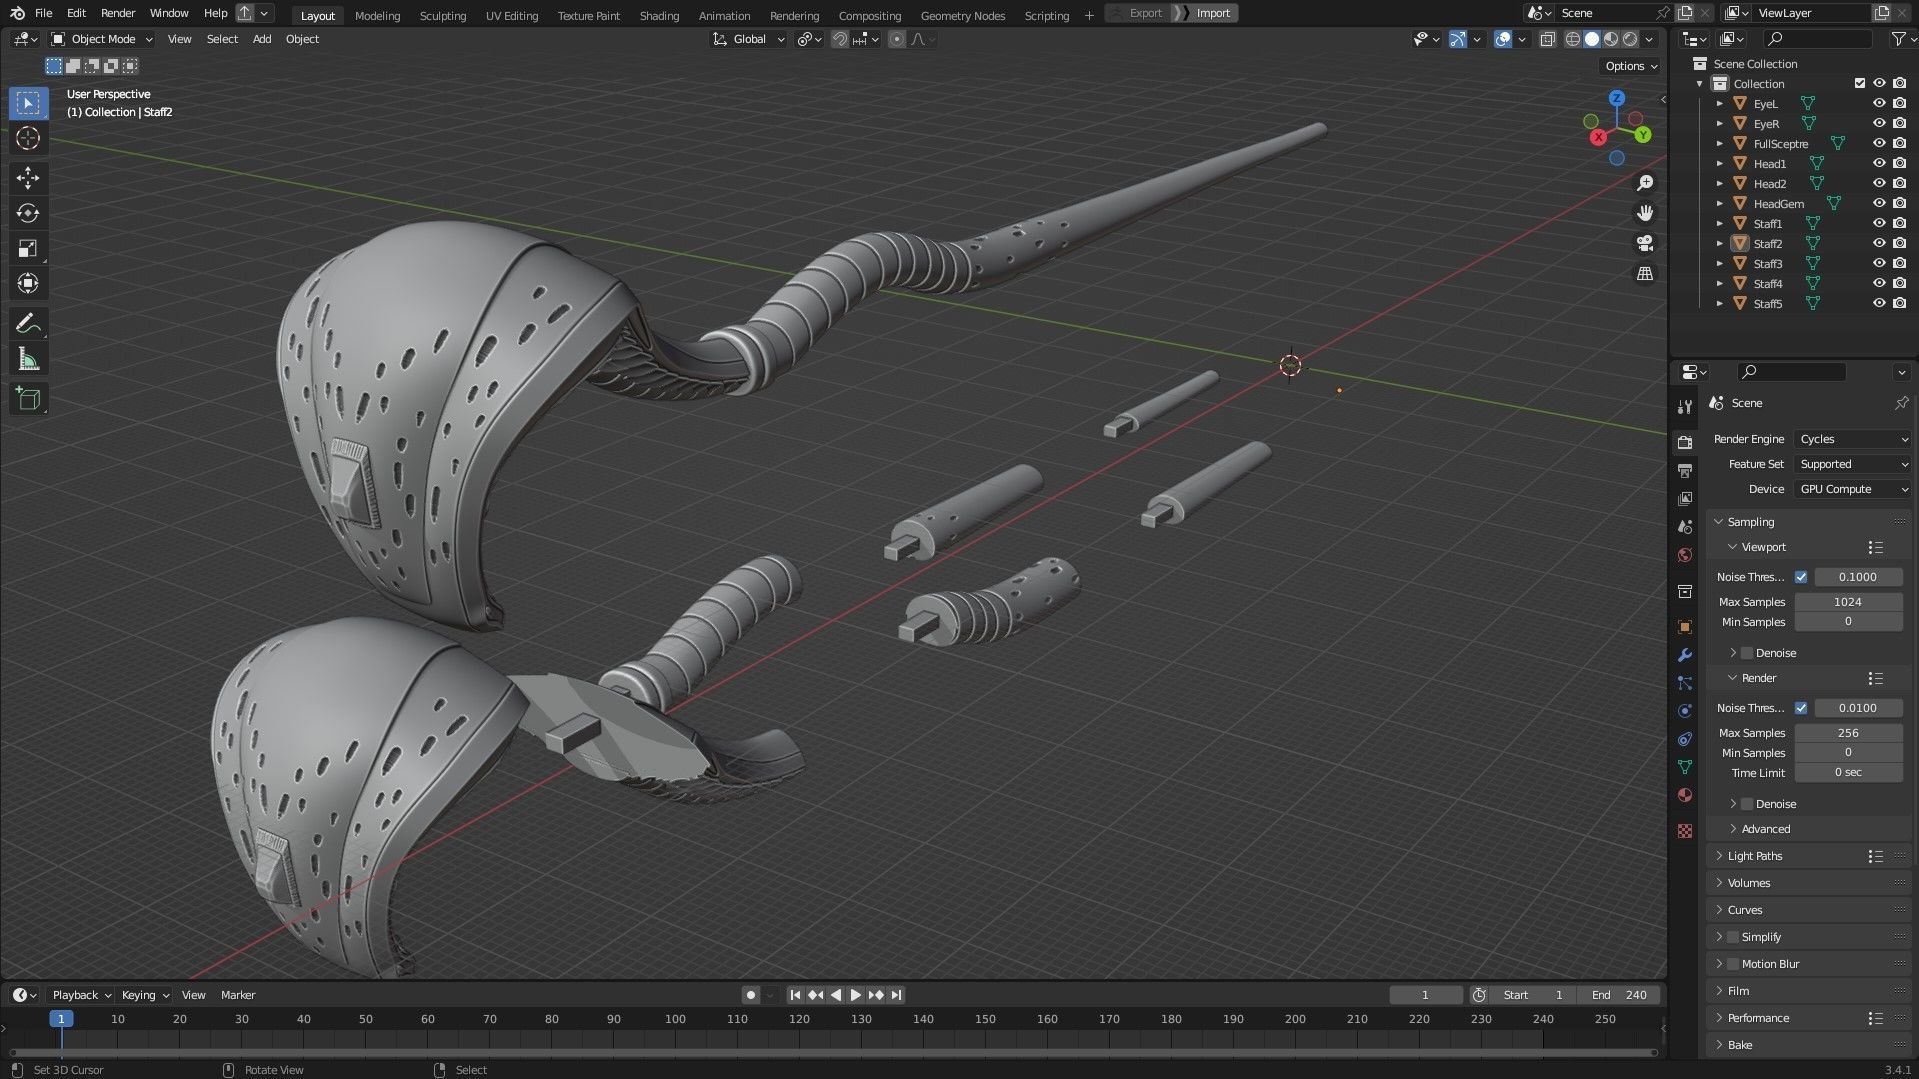Play the animation forward
This screenshot has width=1919, height=1079.
(x=855, y=995)
